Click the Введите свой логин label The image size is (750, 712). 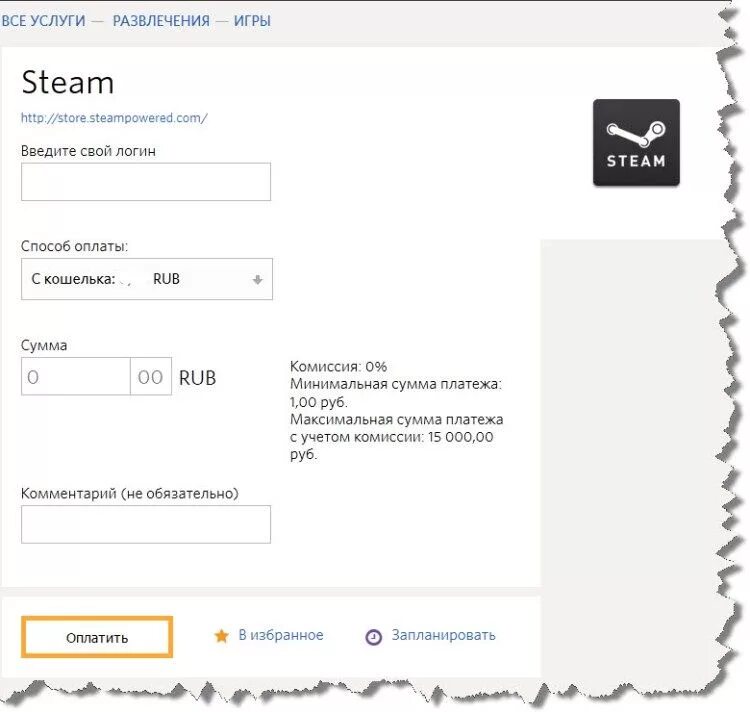point(88,151)
